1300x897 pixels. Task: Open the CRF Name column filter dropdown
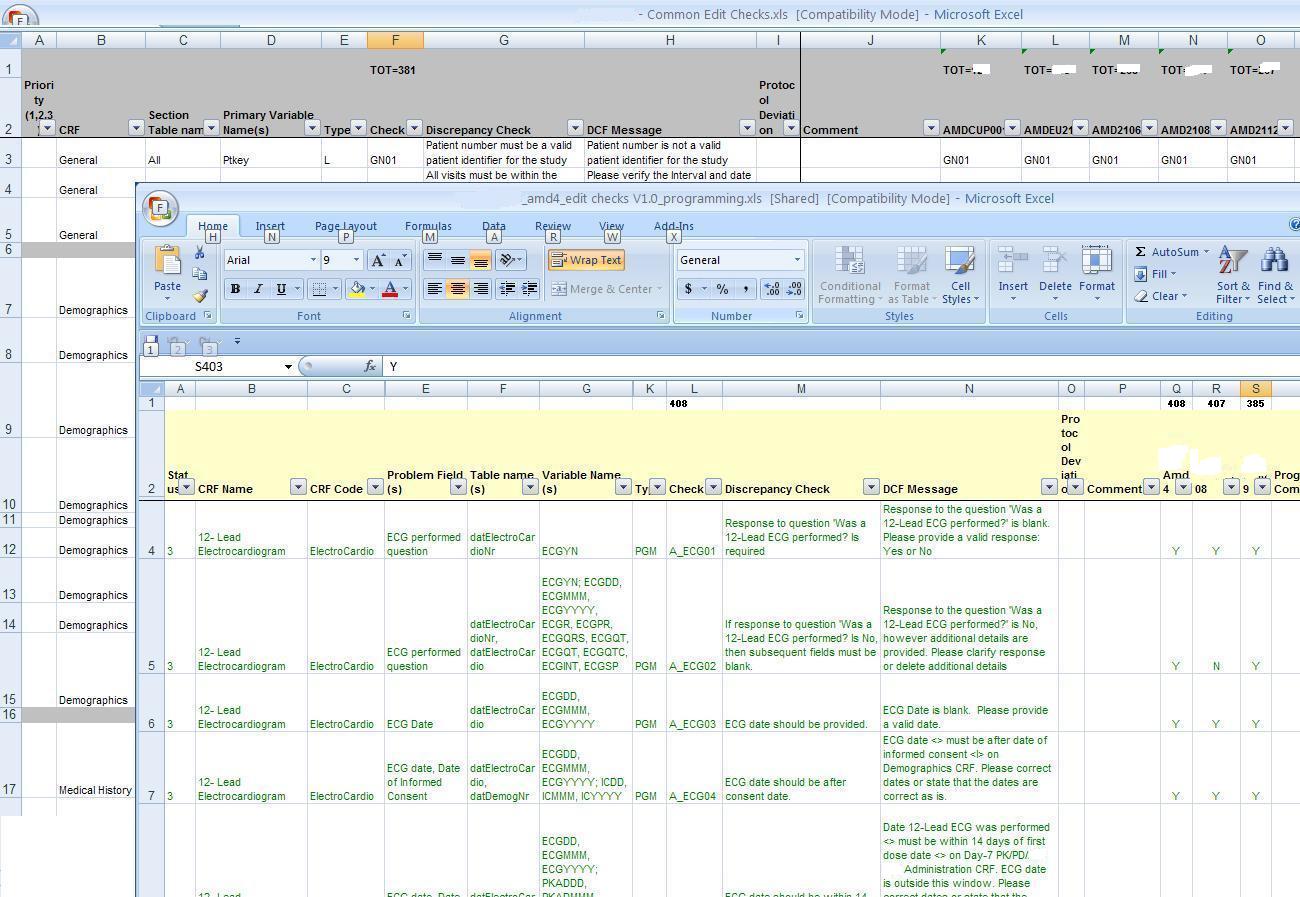[297, 487]
